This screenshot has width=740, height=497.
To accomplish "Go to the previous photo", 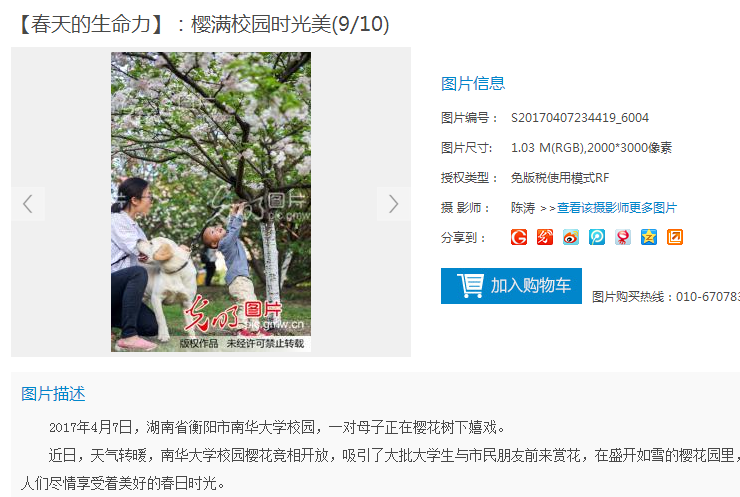I will [28, 204].
